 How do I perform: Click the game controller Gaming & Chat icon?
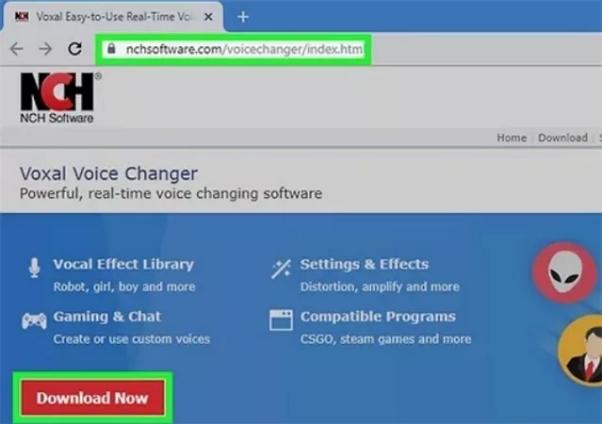click(x=34, y=320)
